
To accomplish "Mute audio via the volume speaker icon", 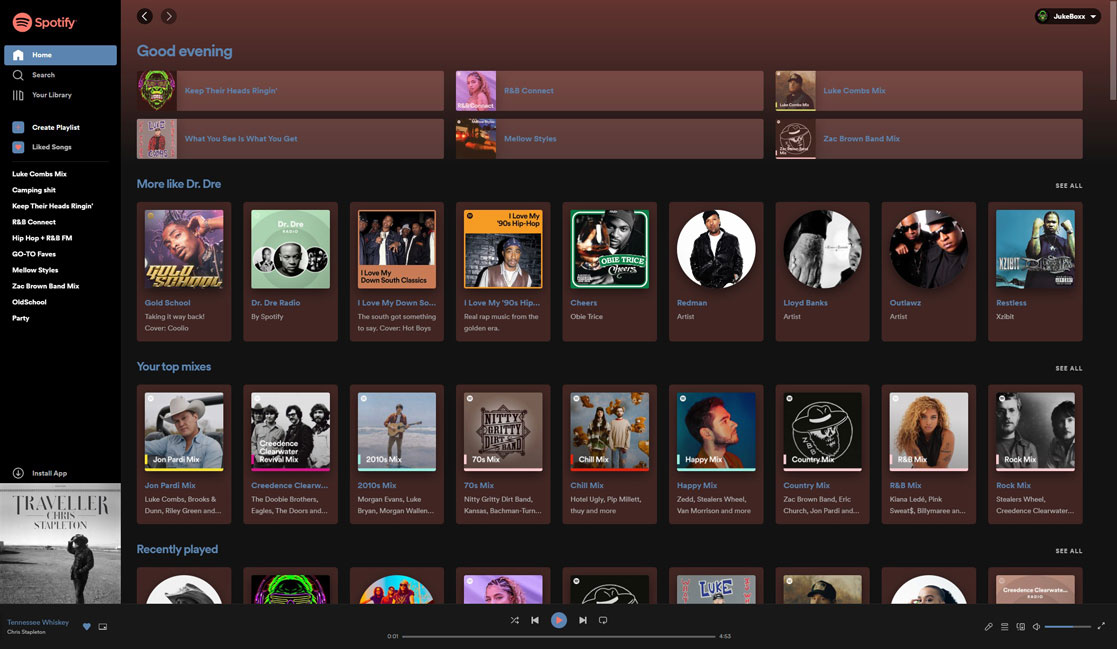I will coord(1036,627).
